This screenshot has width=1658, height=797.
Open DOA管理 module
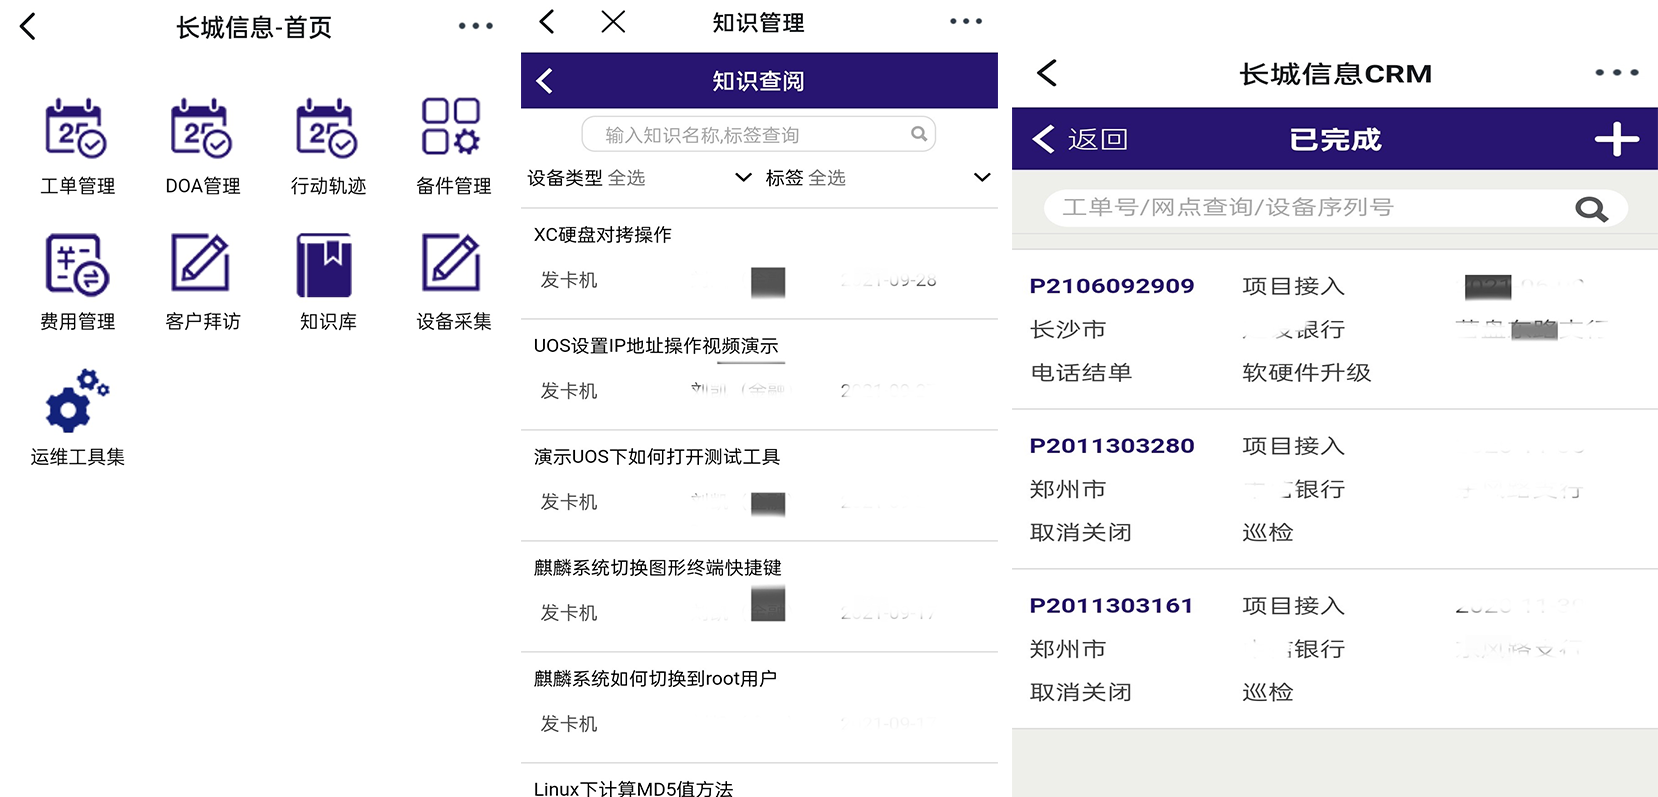pyautogui.click(x=202, y=130)
